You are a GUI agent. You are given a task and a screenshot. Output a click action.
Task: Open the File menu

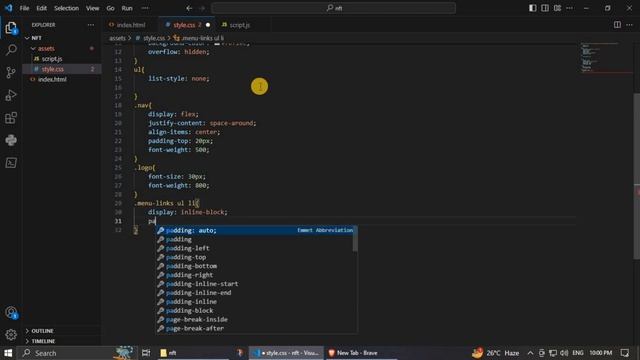coord(24,8)
